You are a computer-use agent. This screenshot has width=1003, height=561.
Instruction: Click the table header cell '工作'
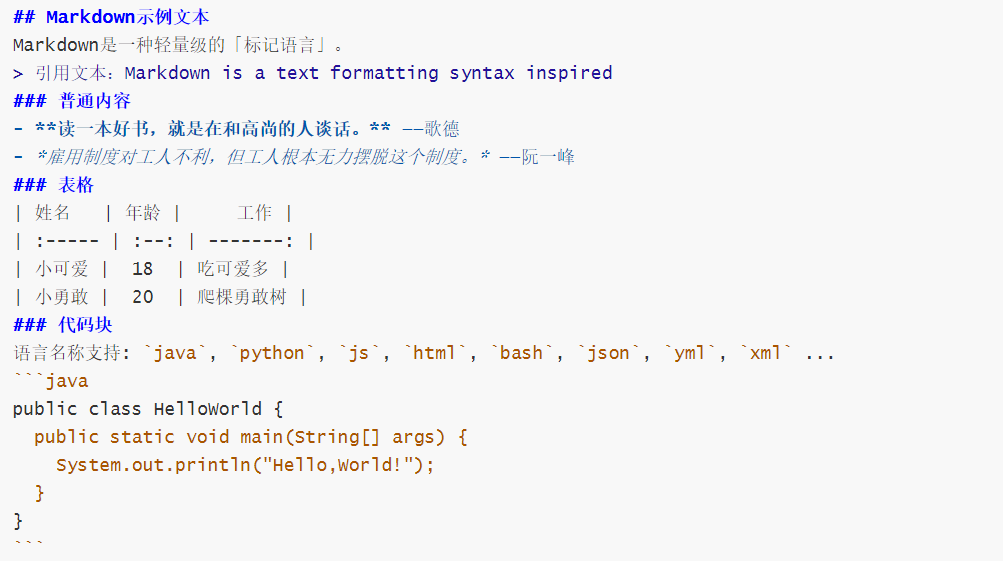255,213
